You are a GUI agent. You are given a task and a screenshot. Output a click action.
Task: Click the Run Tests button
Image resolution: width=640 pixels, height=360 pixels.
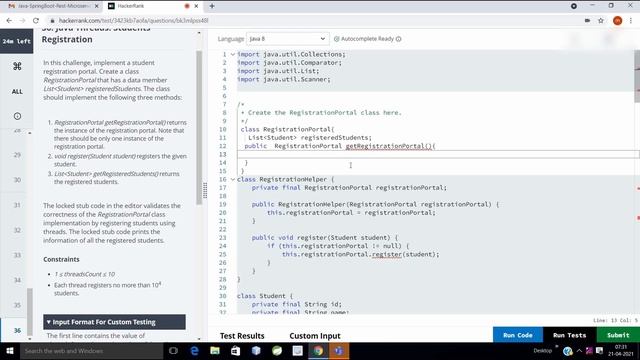pos(569,335)
